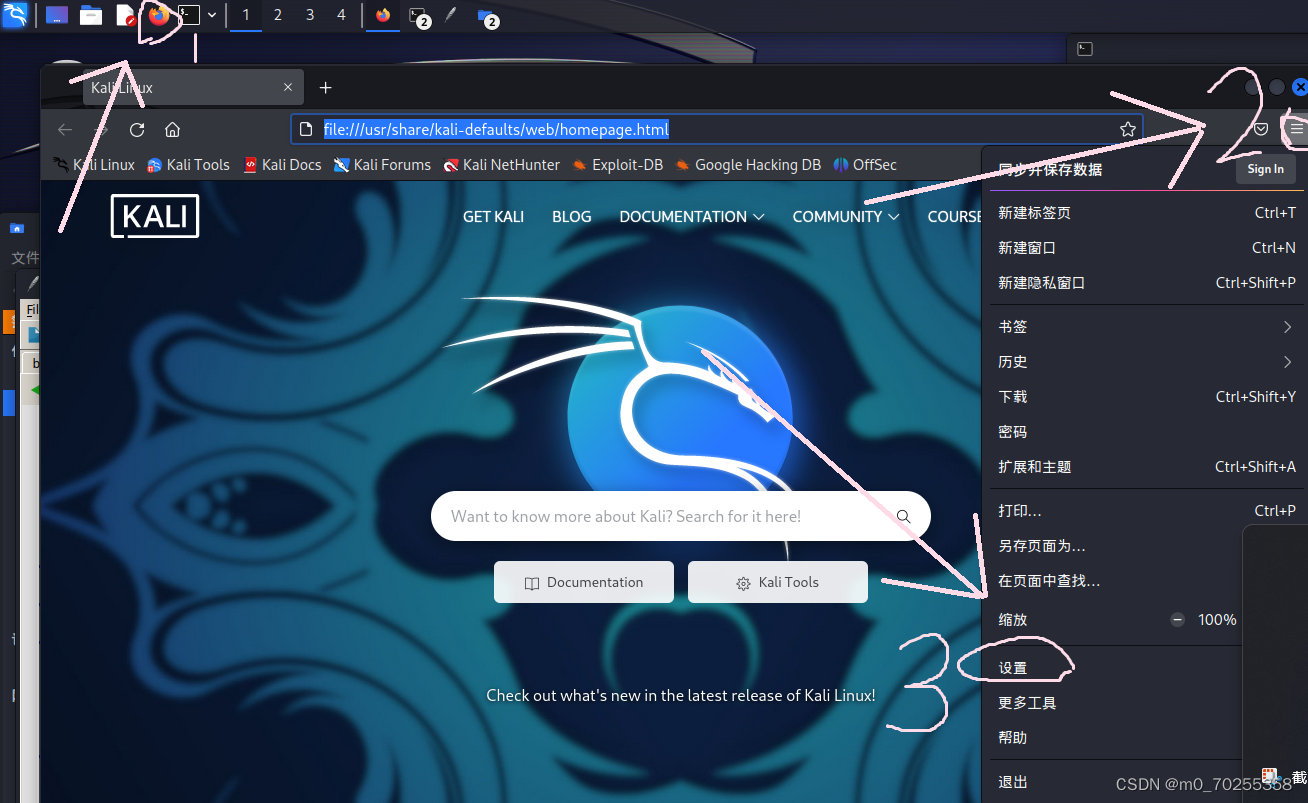1308x803 pixels.
Task: Switch to workspace 4
Action: click(342, 15)
